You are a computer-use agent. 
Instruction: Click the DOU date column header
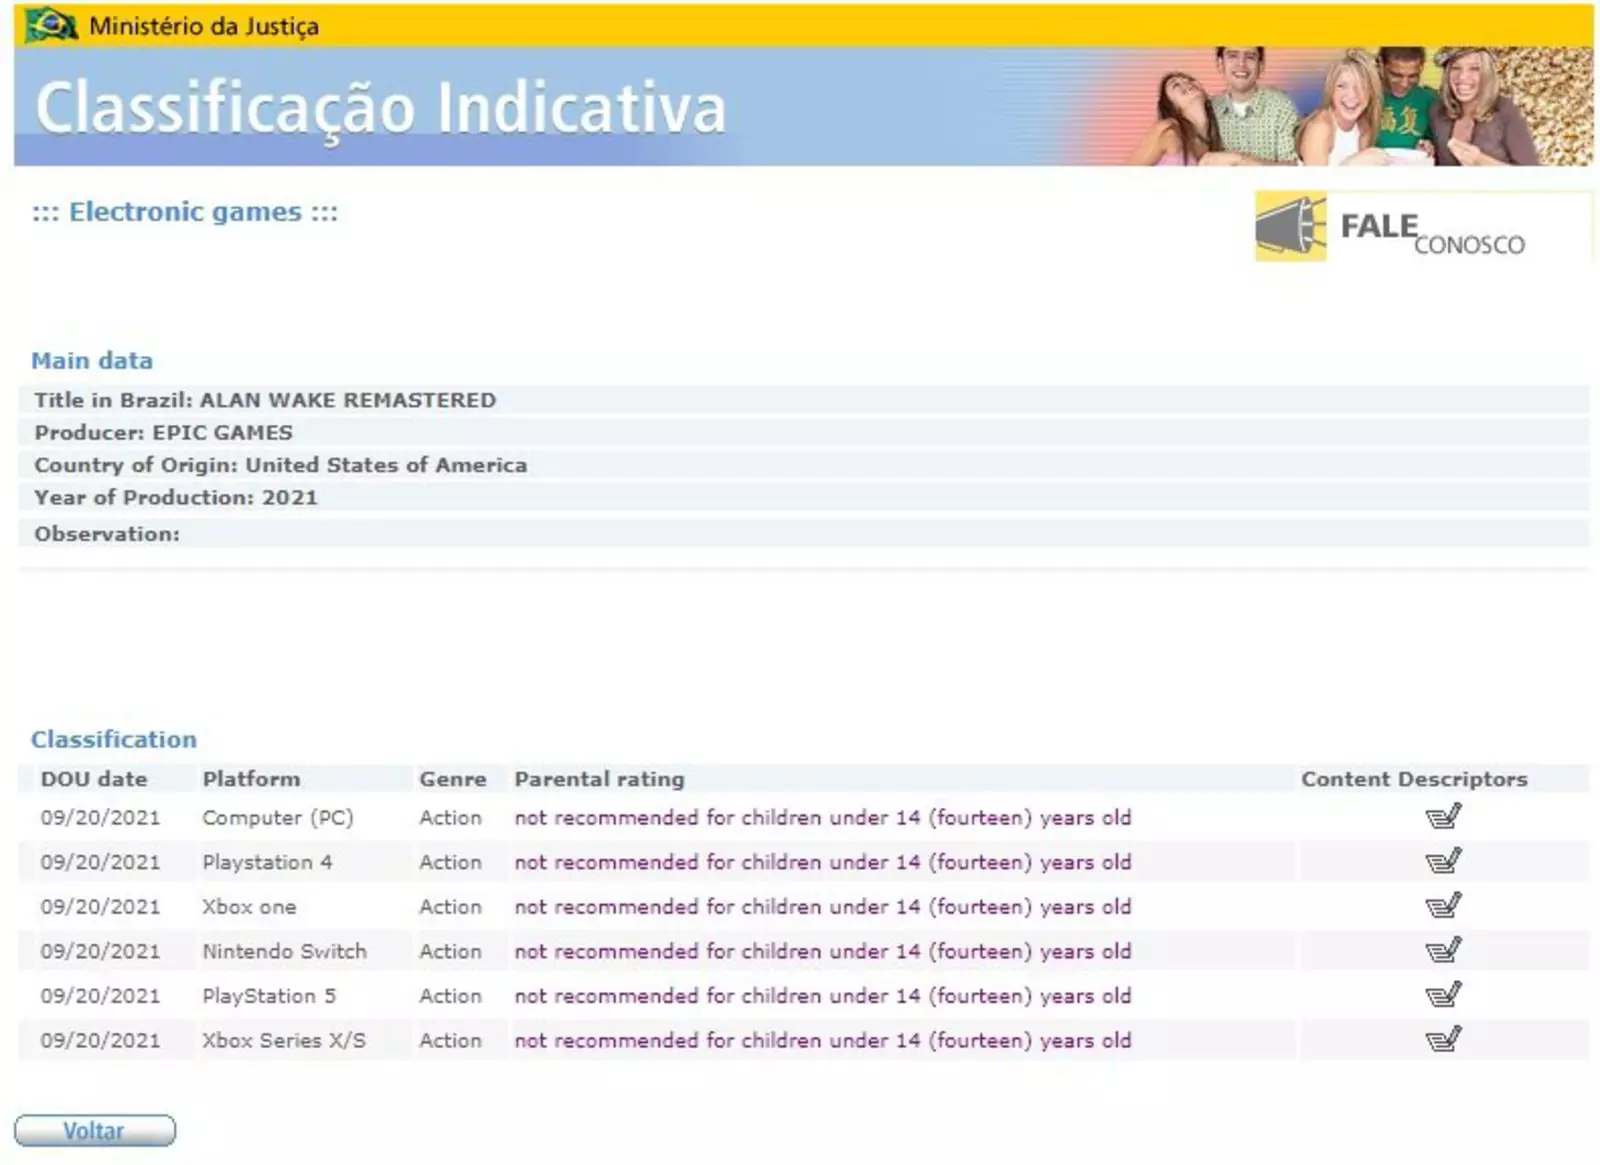(x=94, y=779)
